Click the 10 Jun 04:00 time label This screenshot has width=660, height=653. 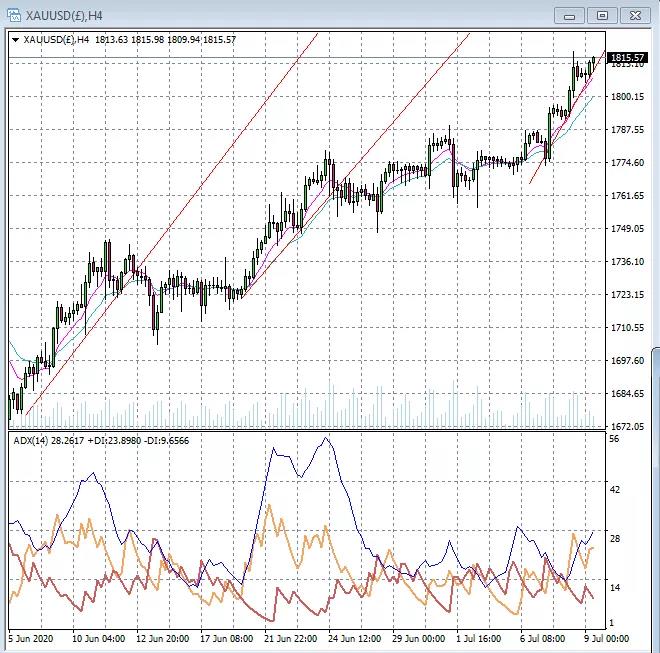(x=98, y=639)
